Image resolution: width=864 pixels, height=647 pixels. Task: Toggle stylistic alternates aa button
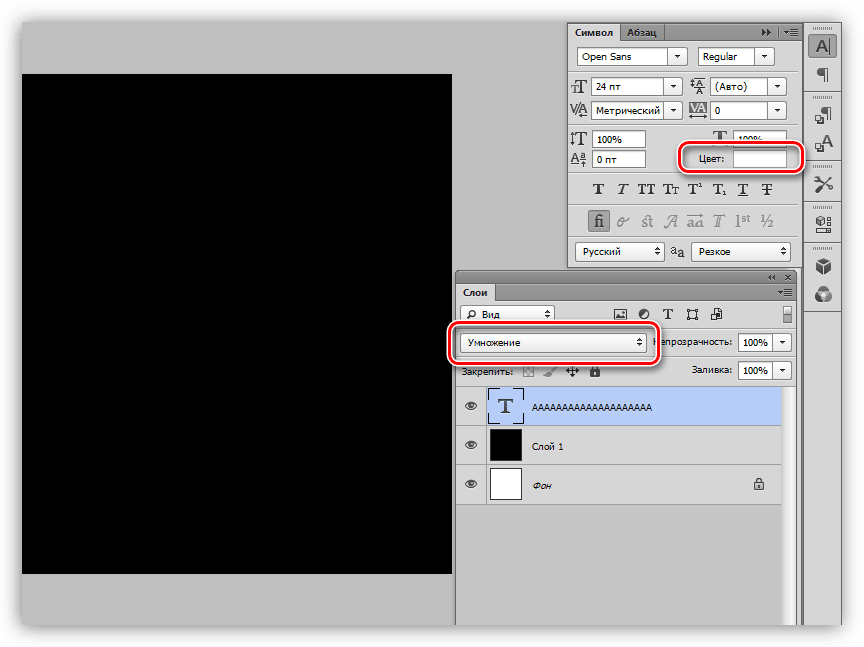[x=695, y=221]
